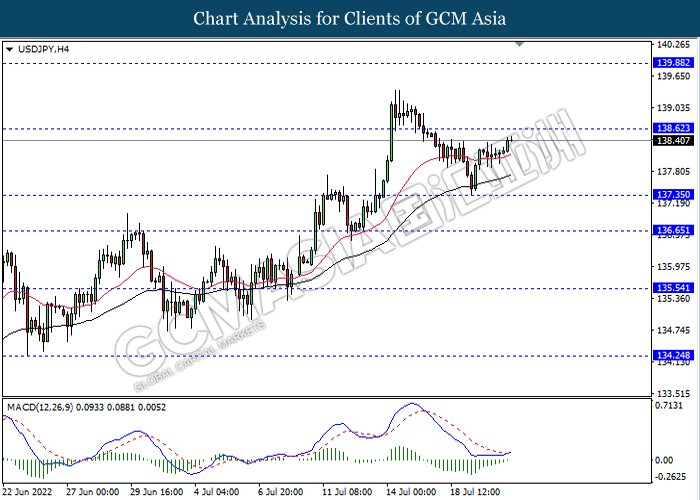Select the 139.882 price level label
This screenshot has height=500, width=700.
(x=673, y=62)
